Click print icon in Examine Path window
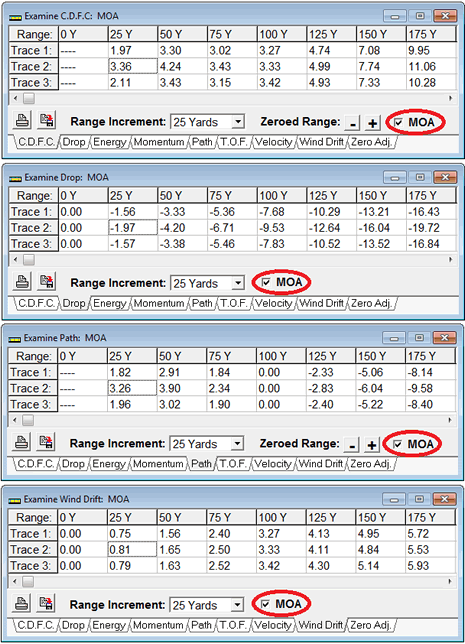 pyautogui.click(x=21, y=443)
